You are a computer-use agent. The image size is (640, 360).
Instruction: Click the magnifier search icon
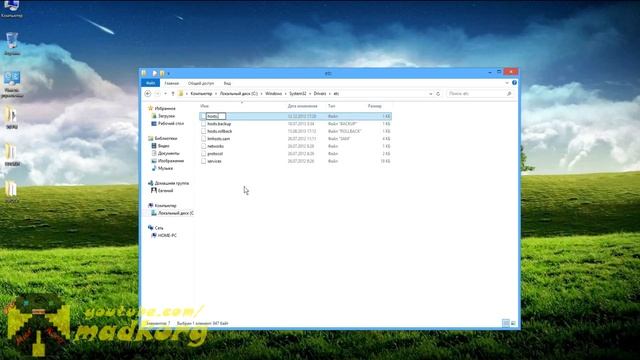[x=509, y=93]
